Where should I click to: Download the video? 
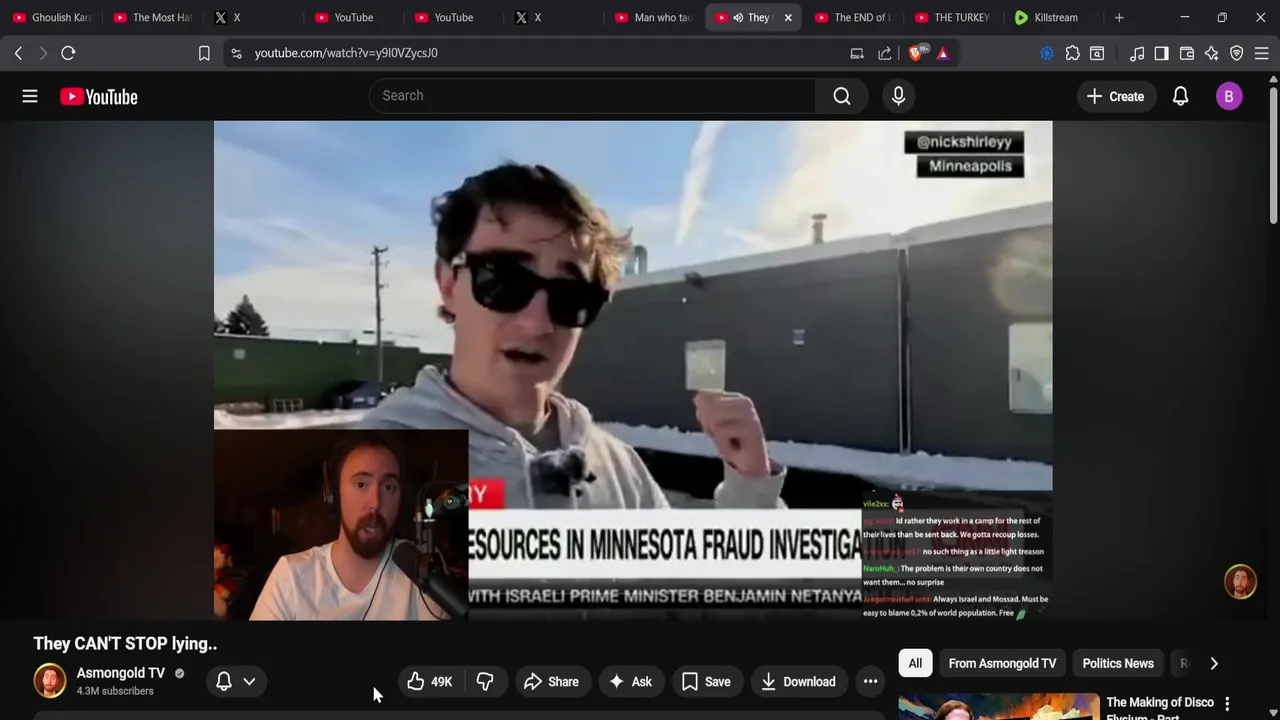(798, 682)
